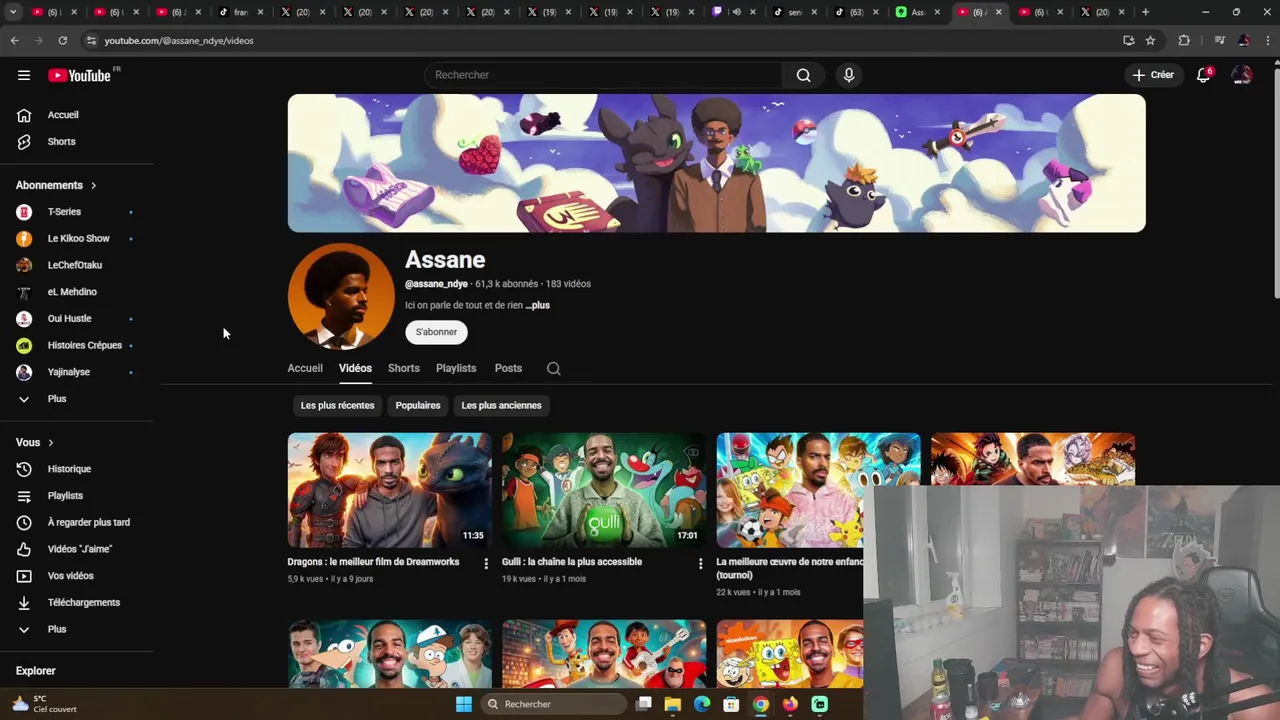Viewport: 1280px width, 720px height.
Task: Click the taskbar Rechercher search box
Action: pyautogui.click(x=552, y=704)
